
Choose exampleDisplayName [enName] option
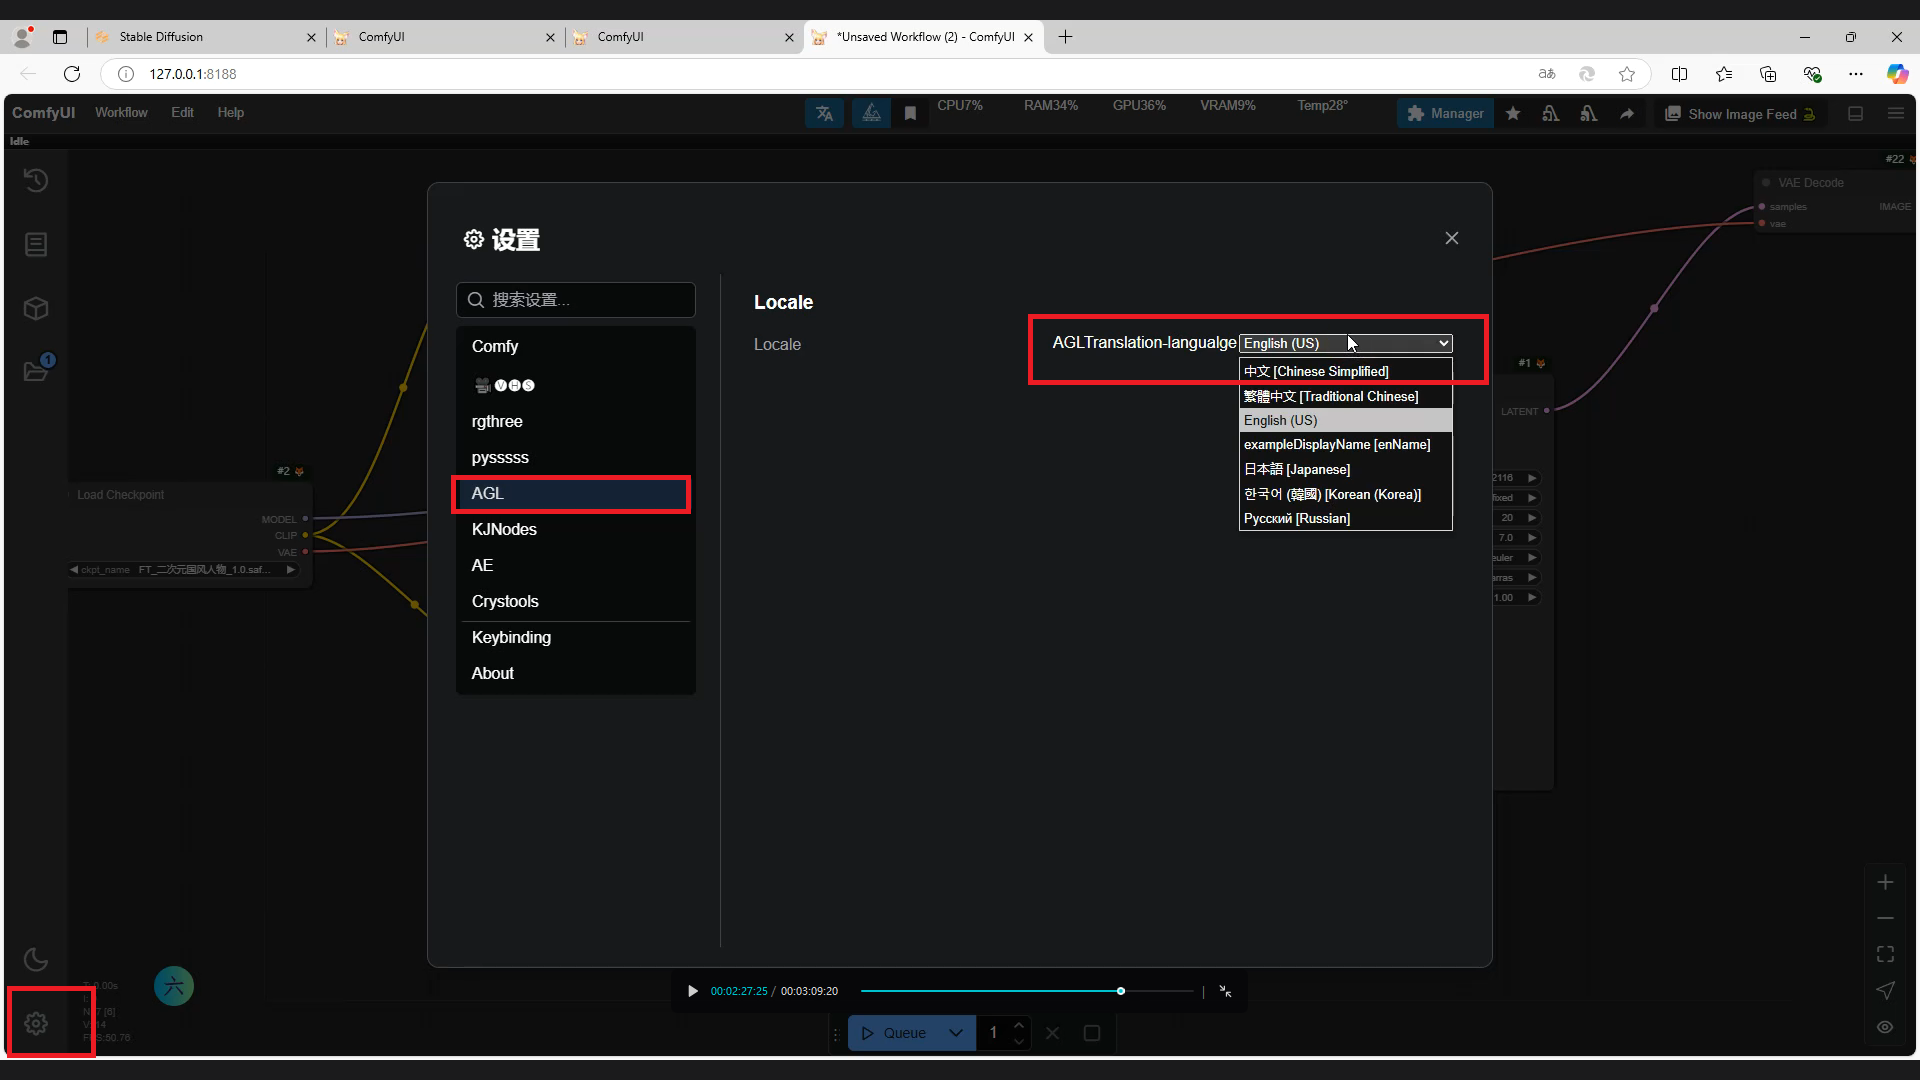coord(1346,445)
